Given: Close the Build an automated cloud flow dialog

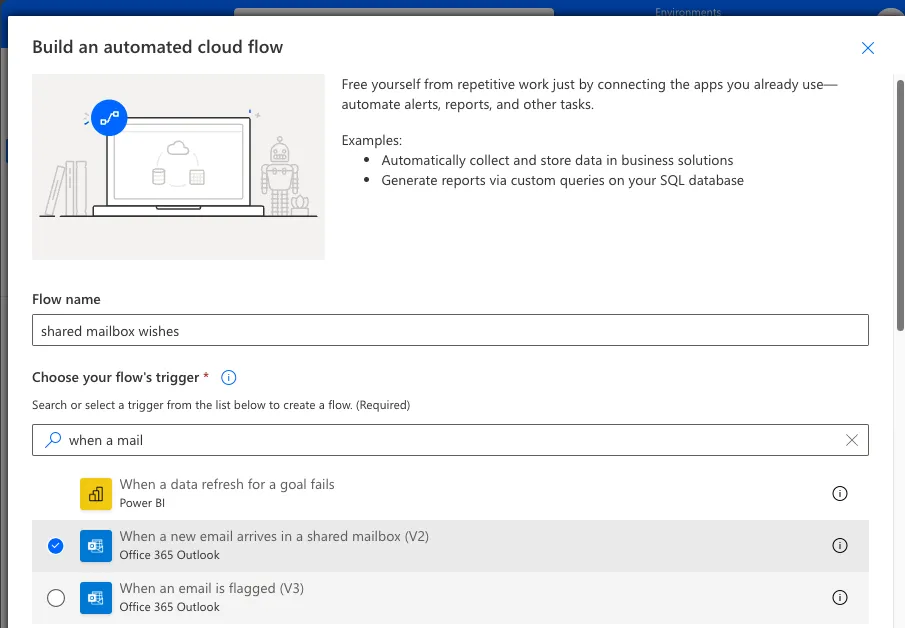Looking at the screenshot, I should coord(868,48).
